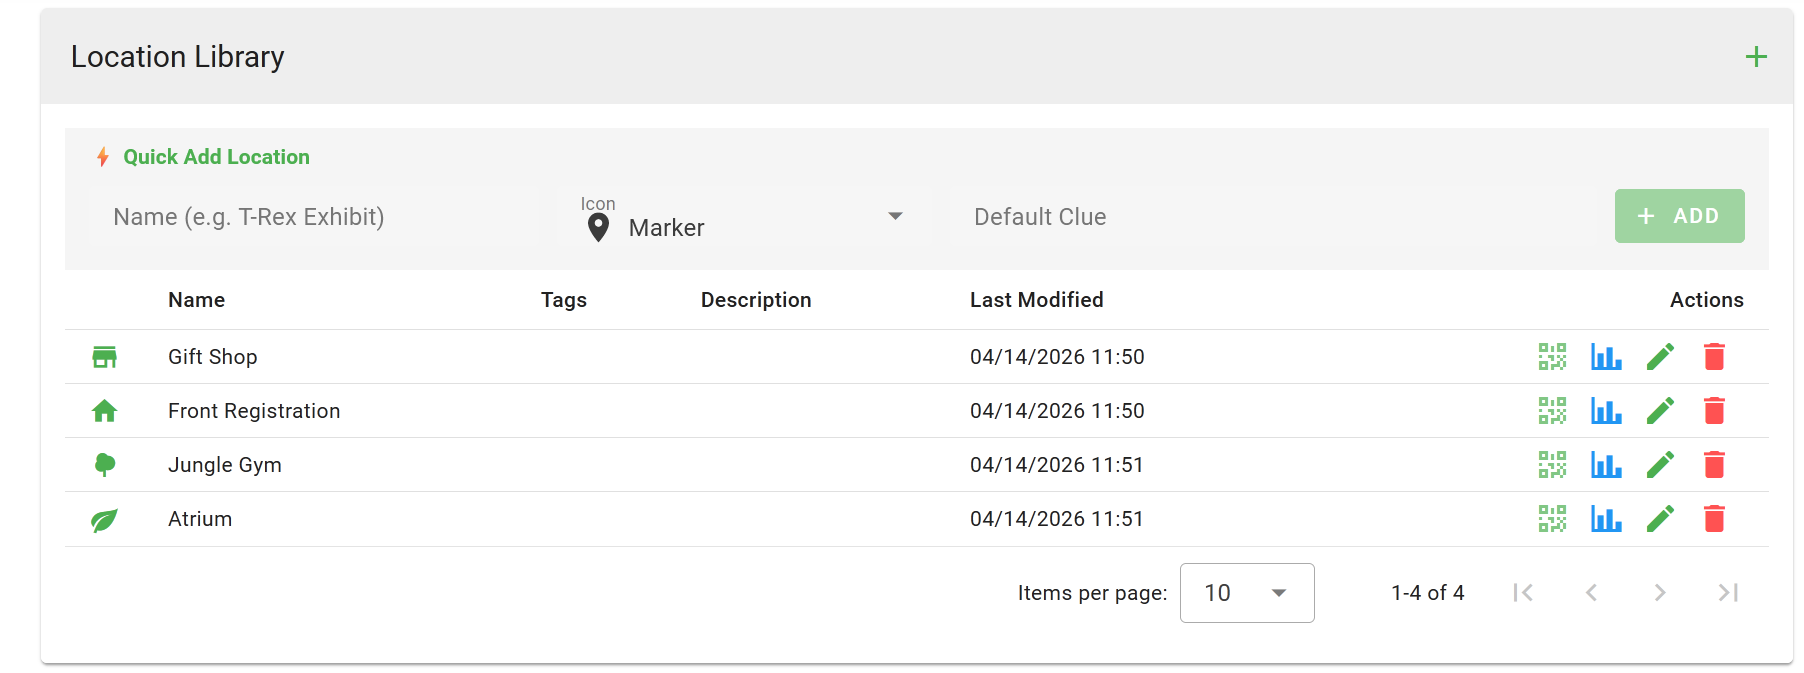Jump to the first page

point(1523,593)
